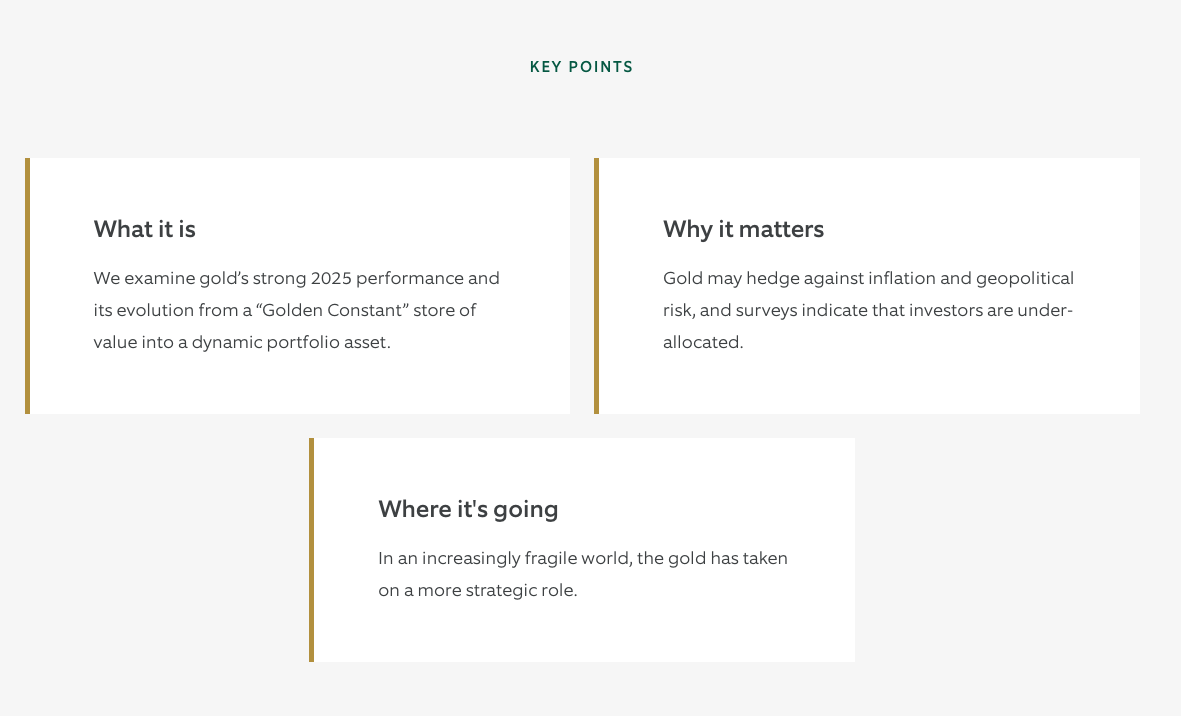Click the gold bar beside What it is

tap(27, 286)
